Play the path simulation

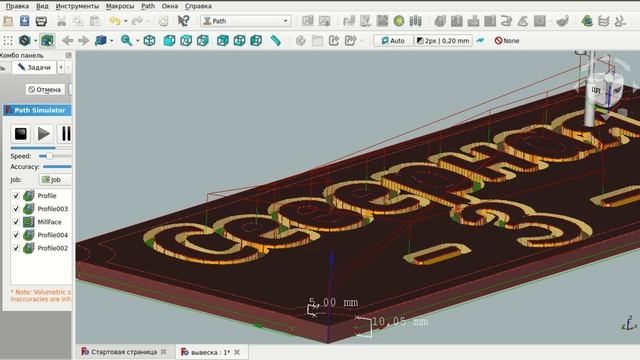[44, 133]
